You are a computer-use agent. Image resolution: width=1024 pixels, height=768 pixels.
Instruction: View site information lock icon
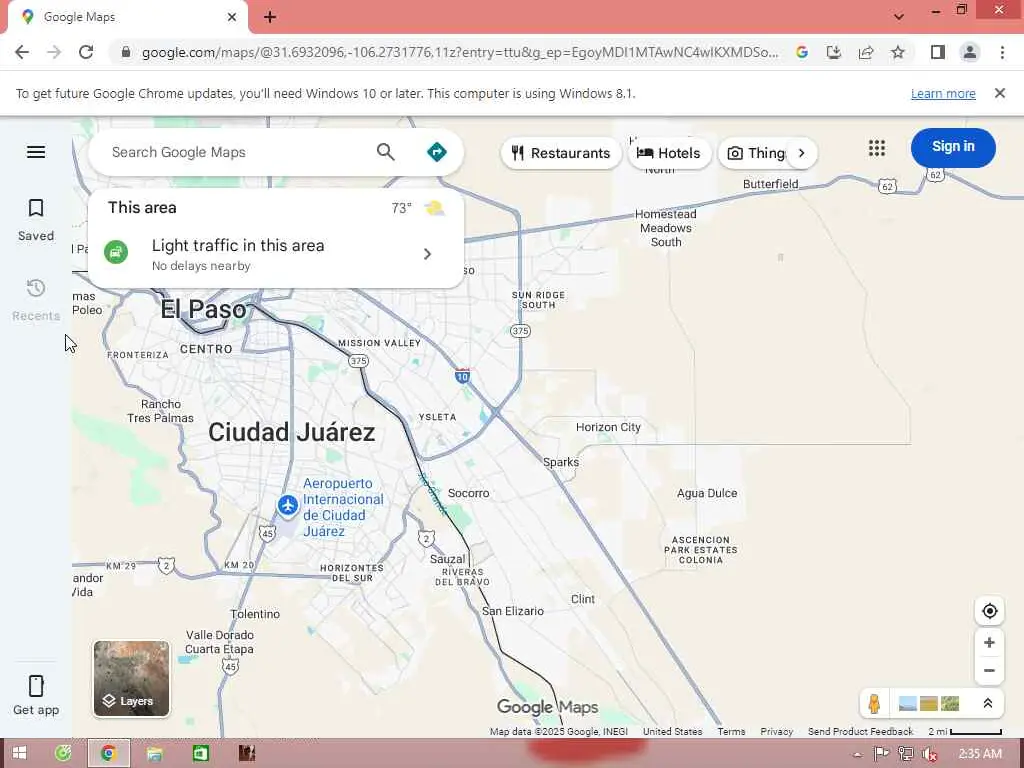[x=125, y=52]
